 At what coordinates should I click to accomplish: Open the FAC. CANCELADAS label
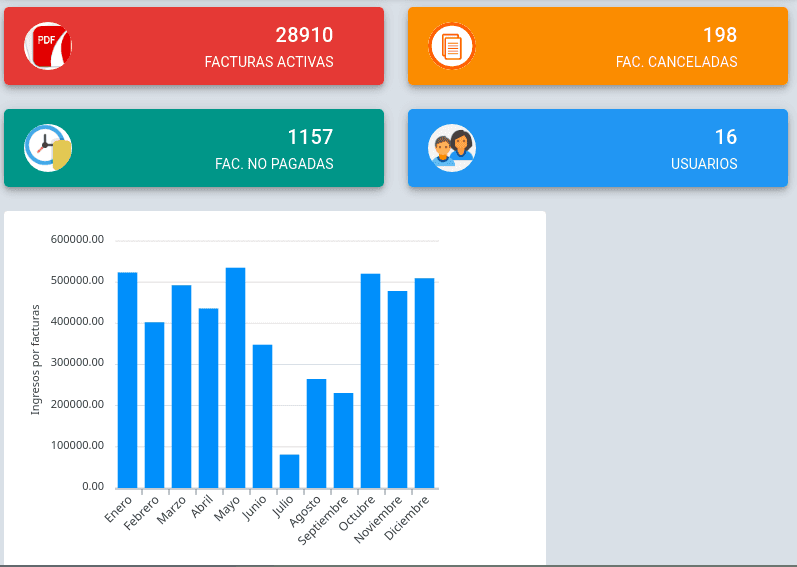point(677,61)
